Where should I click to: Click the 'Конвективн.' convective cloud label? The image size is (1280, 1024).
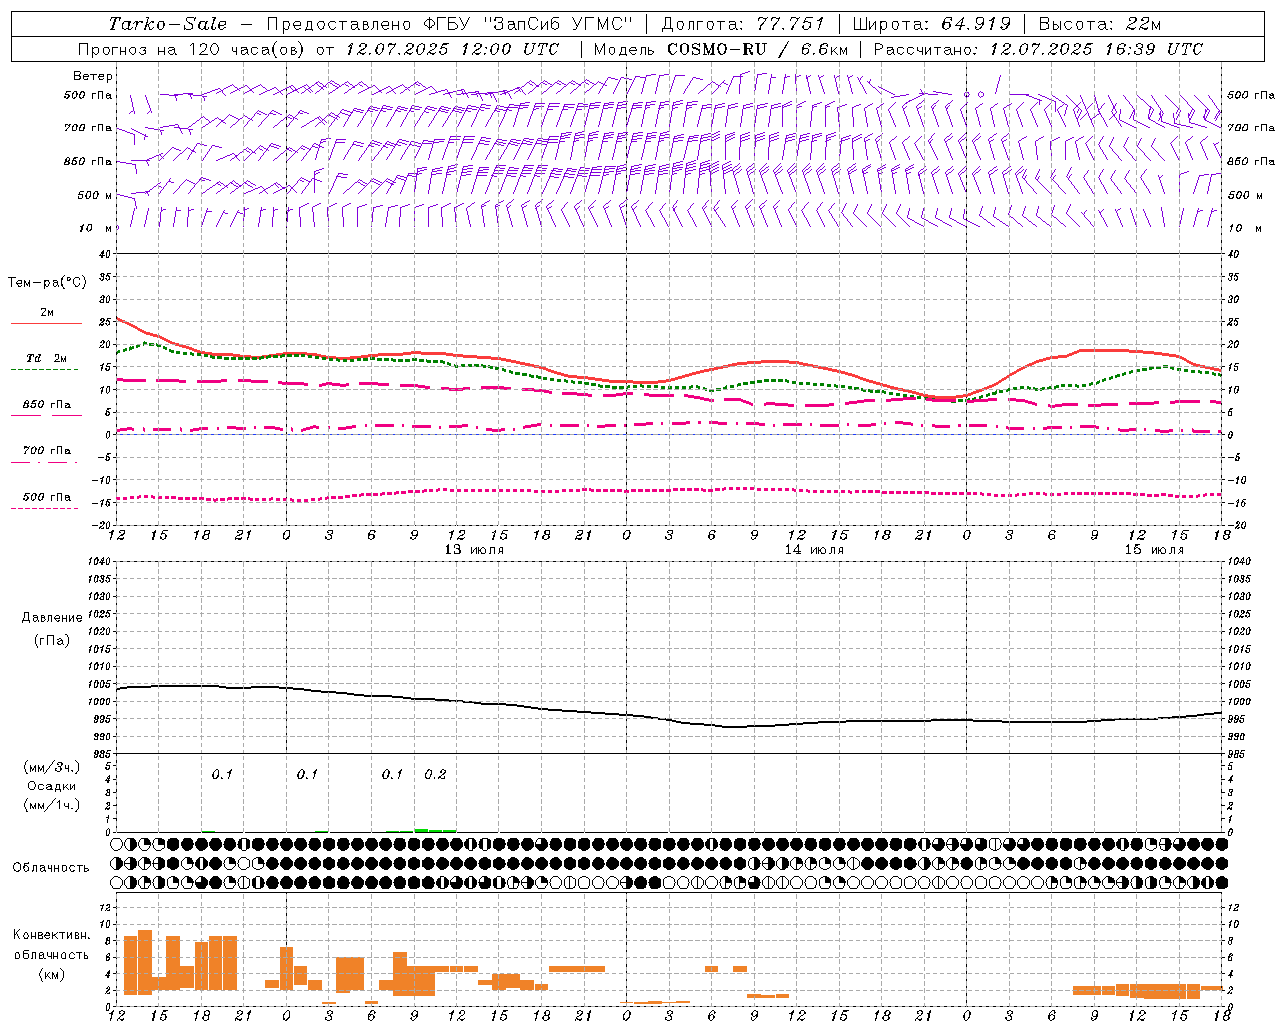click(52, 935)
